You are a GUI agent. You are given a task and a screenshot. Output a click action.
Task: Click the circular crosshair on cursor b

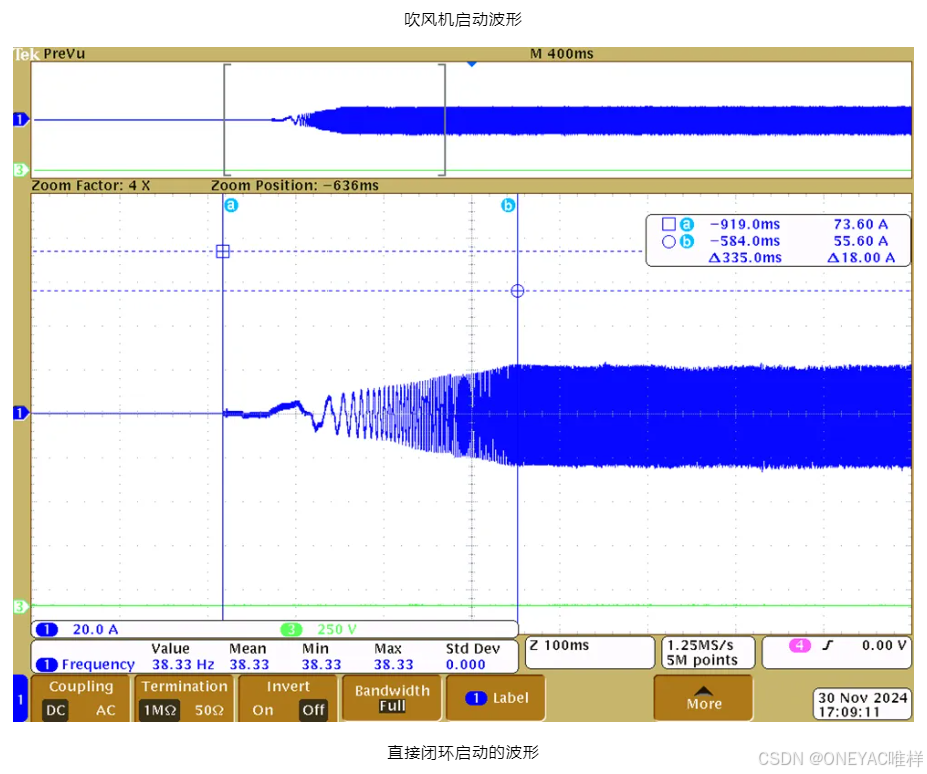517,291
